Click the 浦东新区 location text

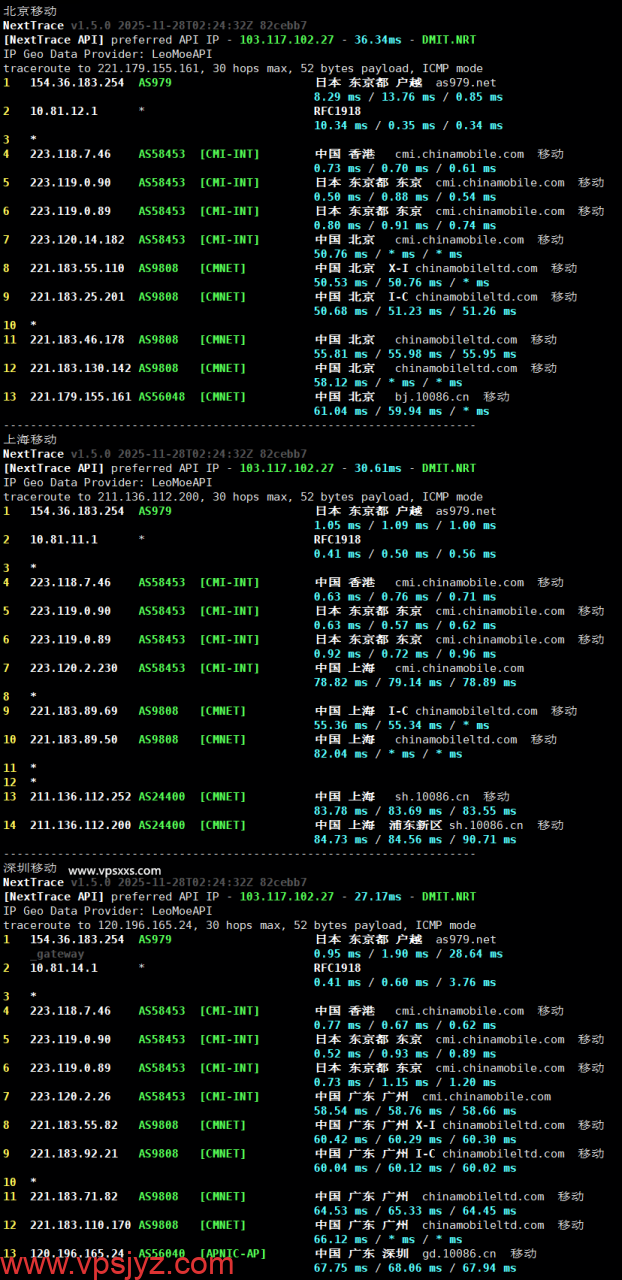(415, 826)
